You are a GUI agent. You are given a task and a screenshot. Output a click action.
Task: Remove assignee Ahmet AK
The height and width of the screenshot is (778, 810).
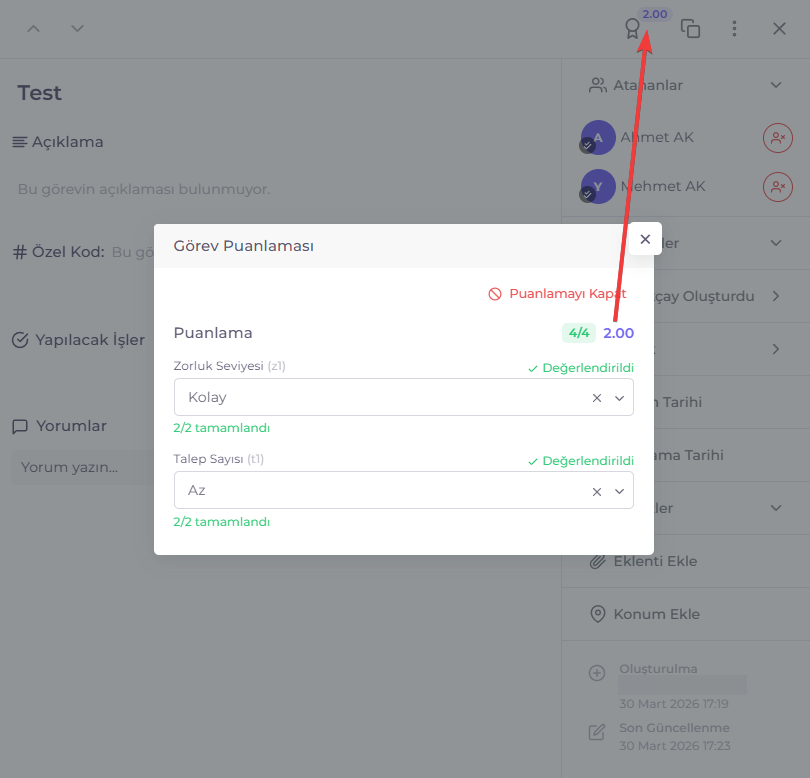pyautogui.click(x=777, y=138)
